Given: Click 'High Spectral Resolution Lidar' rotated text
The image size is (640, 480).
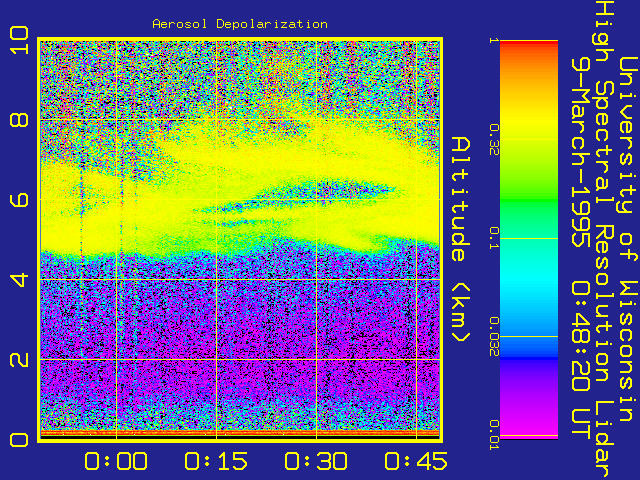Looking at the screenshot, I should click(x=605, y=240).
